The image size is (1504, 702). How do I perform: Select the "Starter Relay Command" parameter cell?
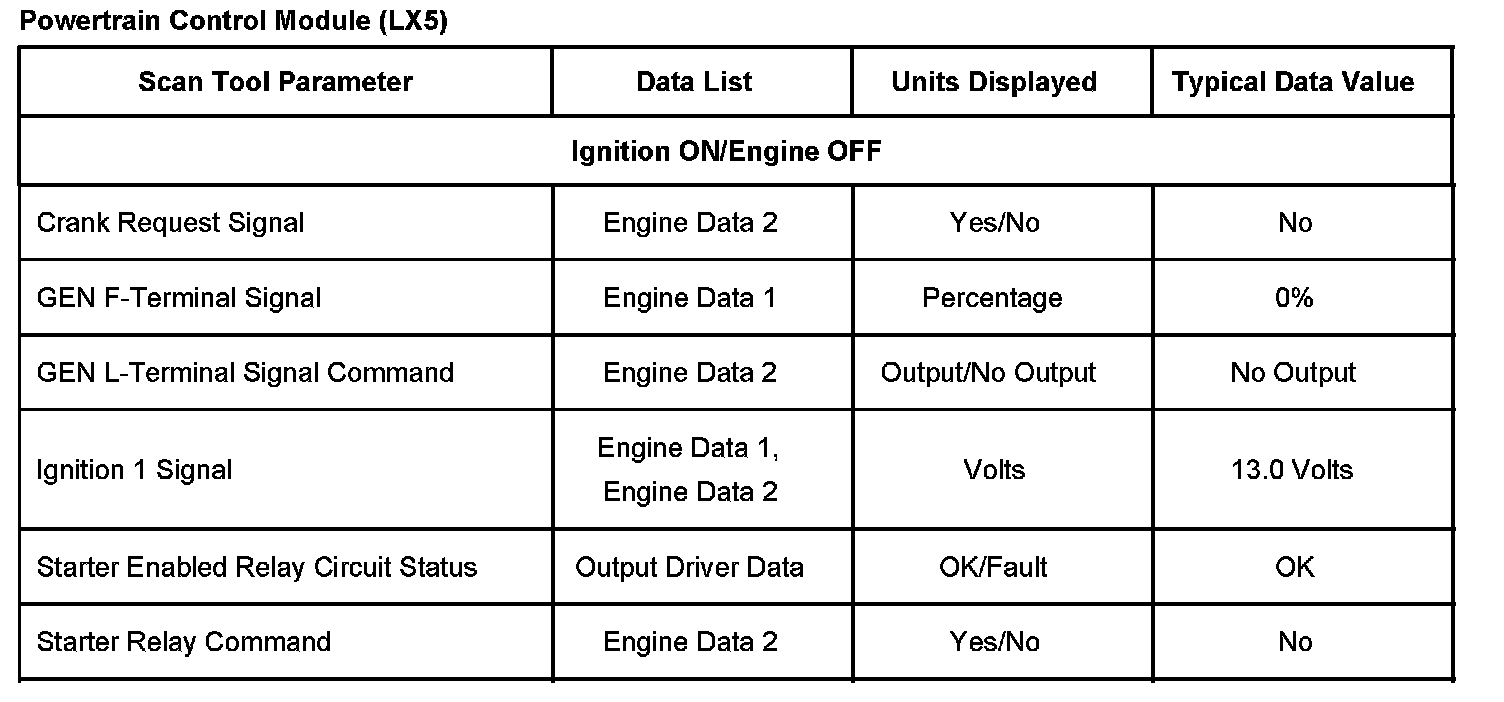coord(184,642)
